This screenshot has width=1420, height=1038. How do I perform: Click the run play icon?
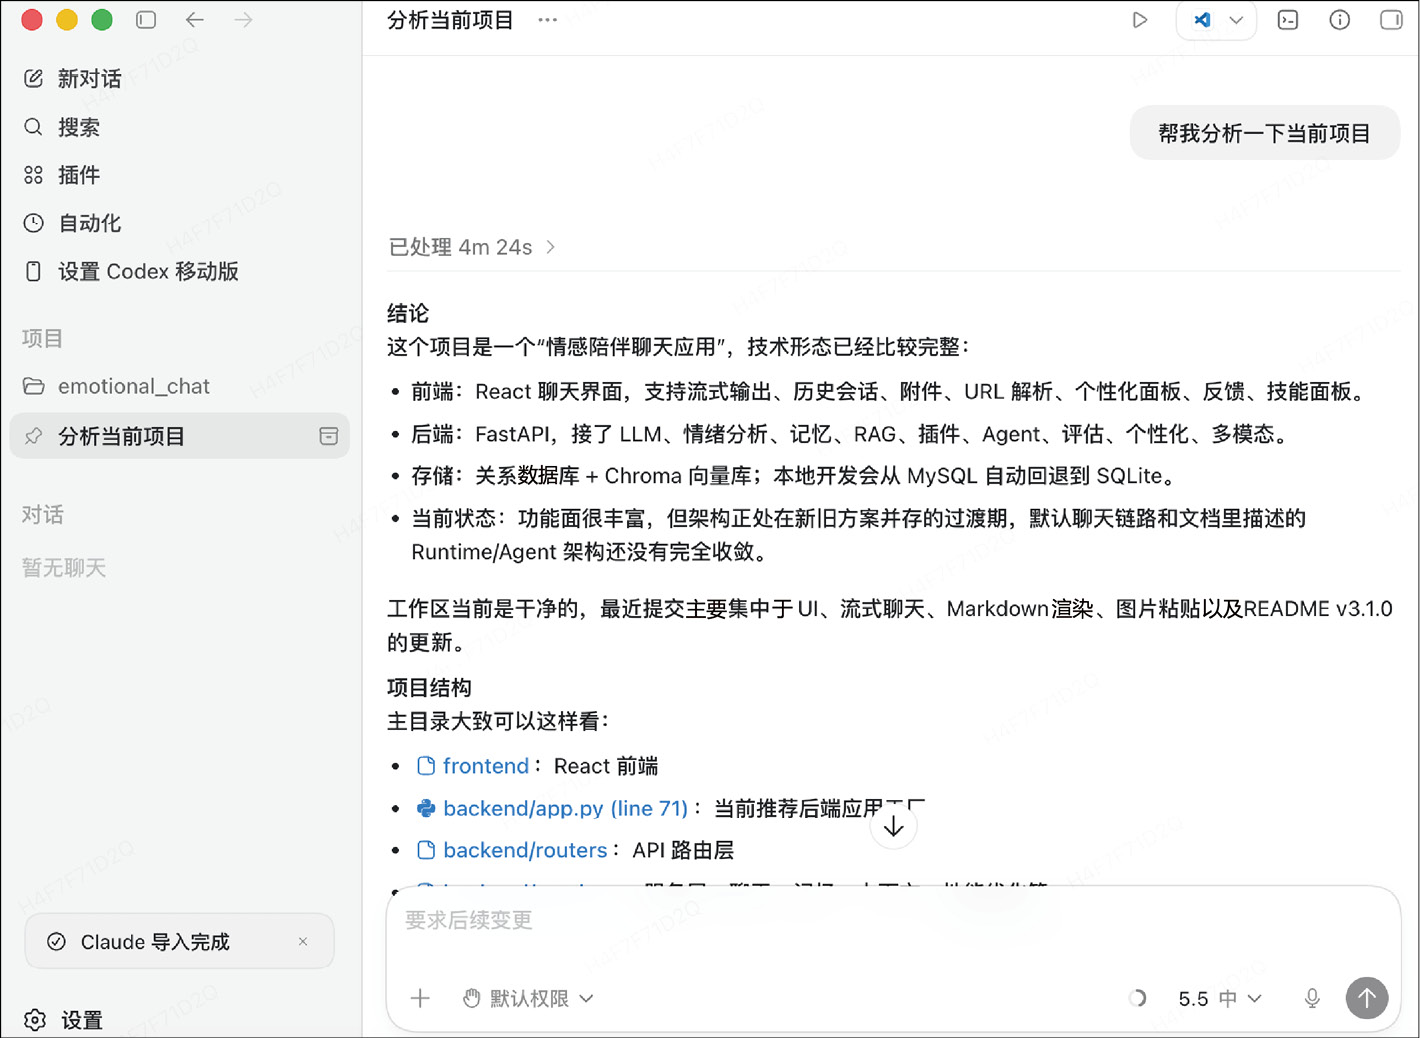coord(1139,20)
